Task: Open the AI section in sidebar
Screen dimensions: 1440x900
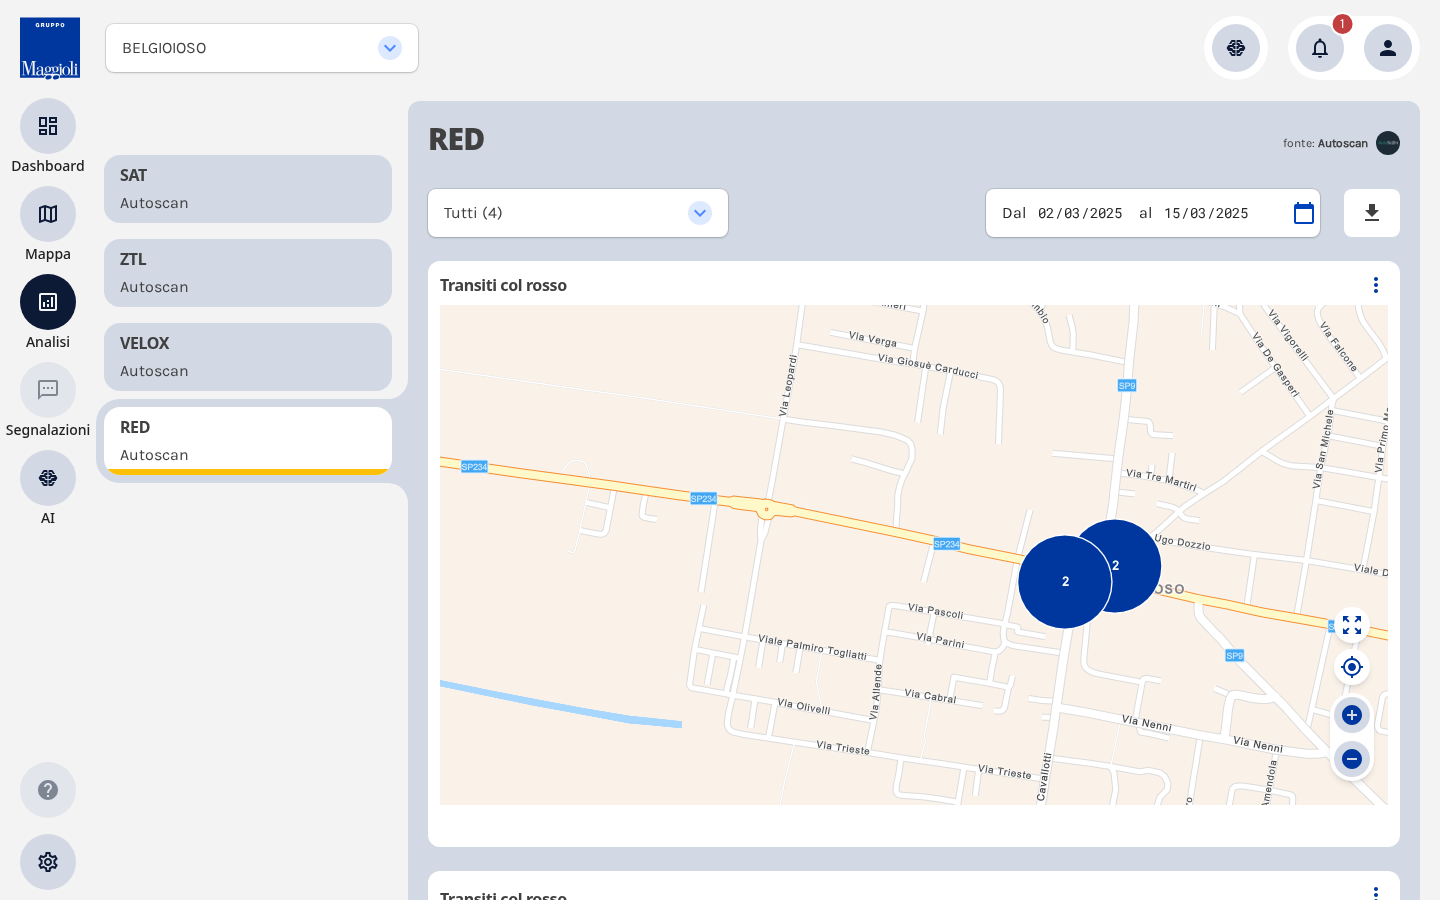Action: (48, 478)
